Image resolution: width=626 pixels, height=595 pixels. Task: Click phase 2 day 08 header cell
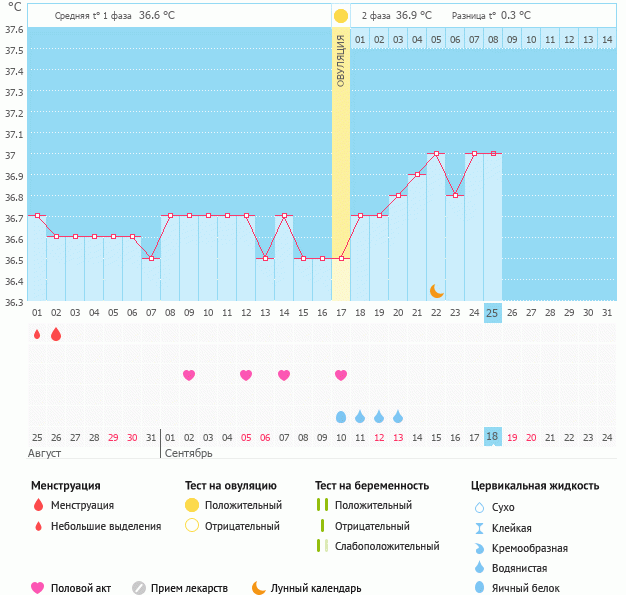[x=492, y=40]
